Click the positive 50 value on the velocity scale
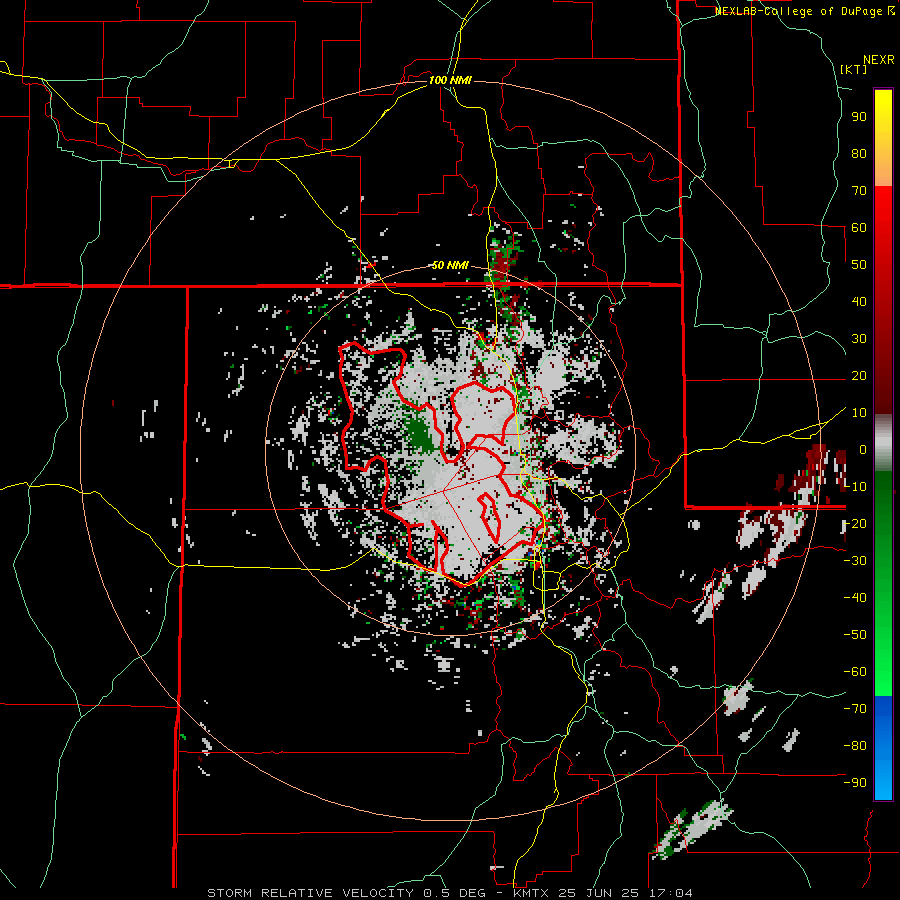Screen dimensions: 900x900 [x=859, y=265]
